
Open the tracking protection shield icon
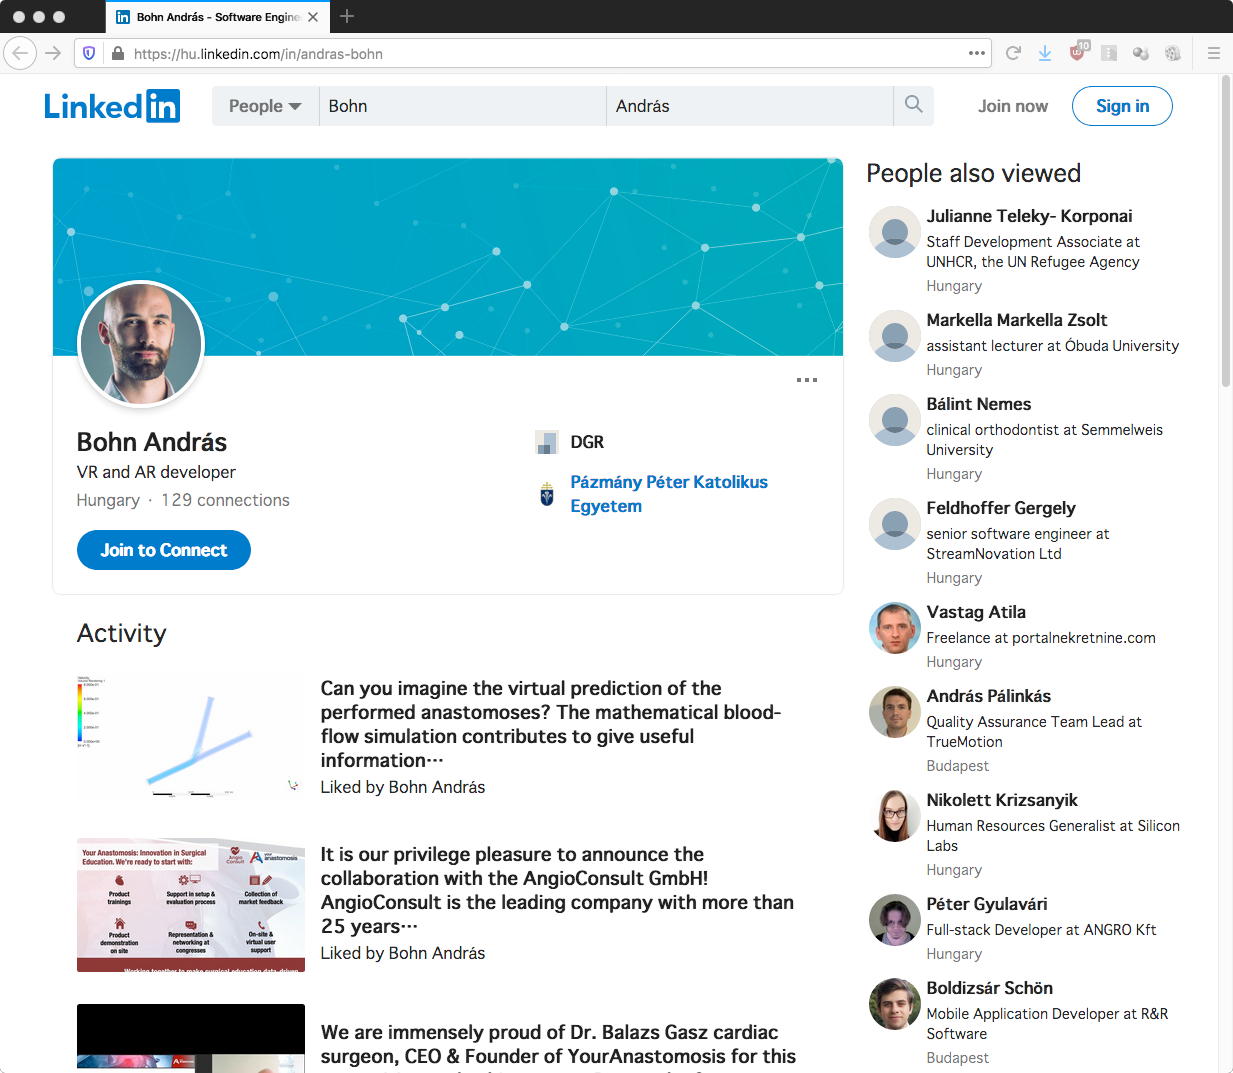(89, 54)
